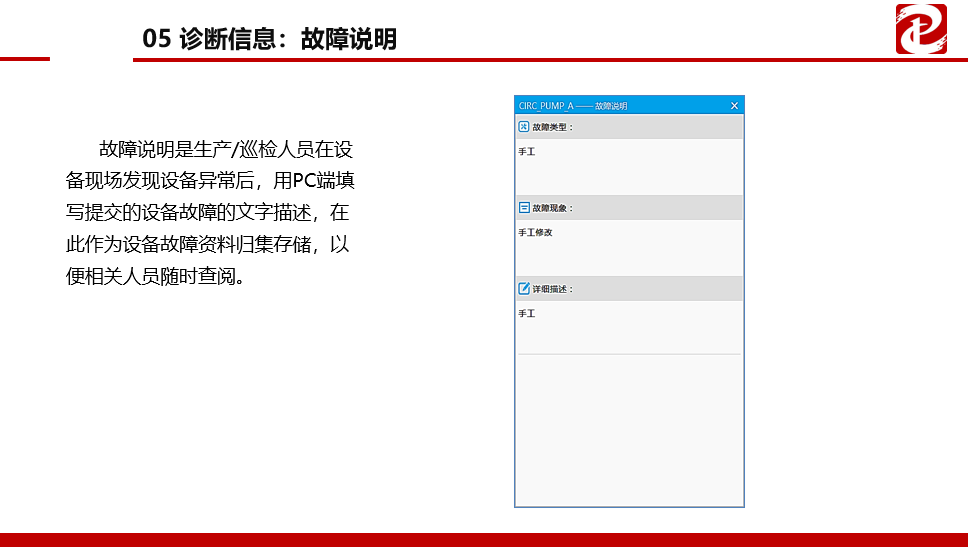Click the slide title 05 诊断信息：故障说明
968x547 pixels.
click(270, 39)
